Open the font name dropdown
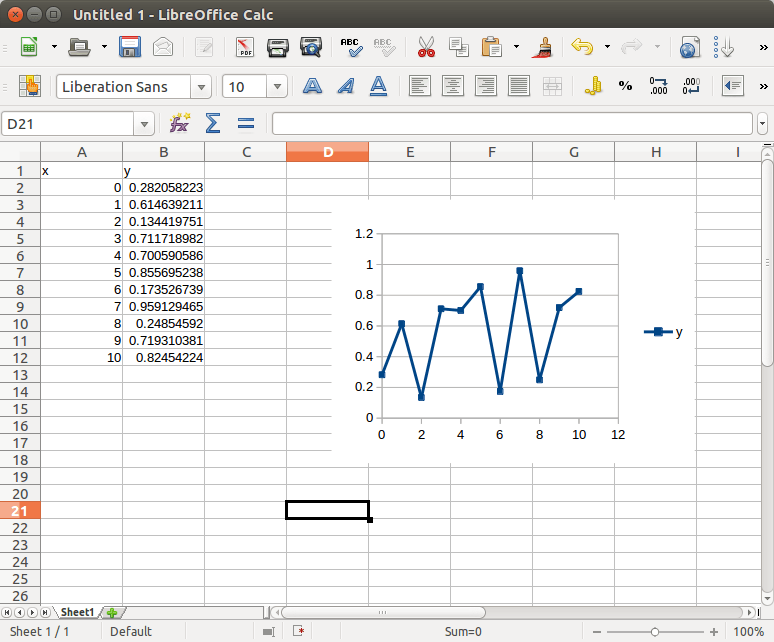The width and height of the screenshot is (774, 642). click(x=201, y=87)
